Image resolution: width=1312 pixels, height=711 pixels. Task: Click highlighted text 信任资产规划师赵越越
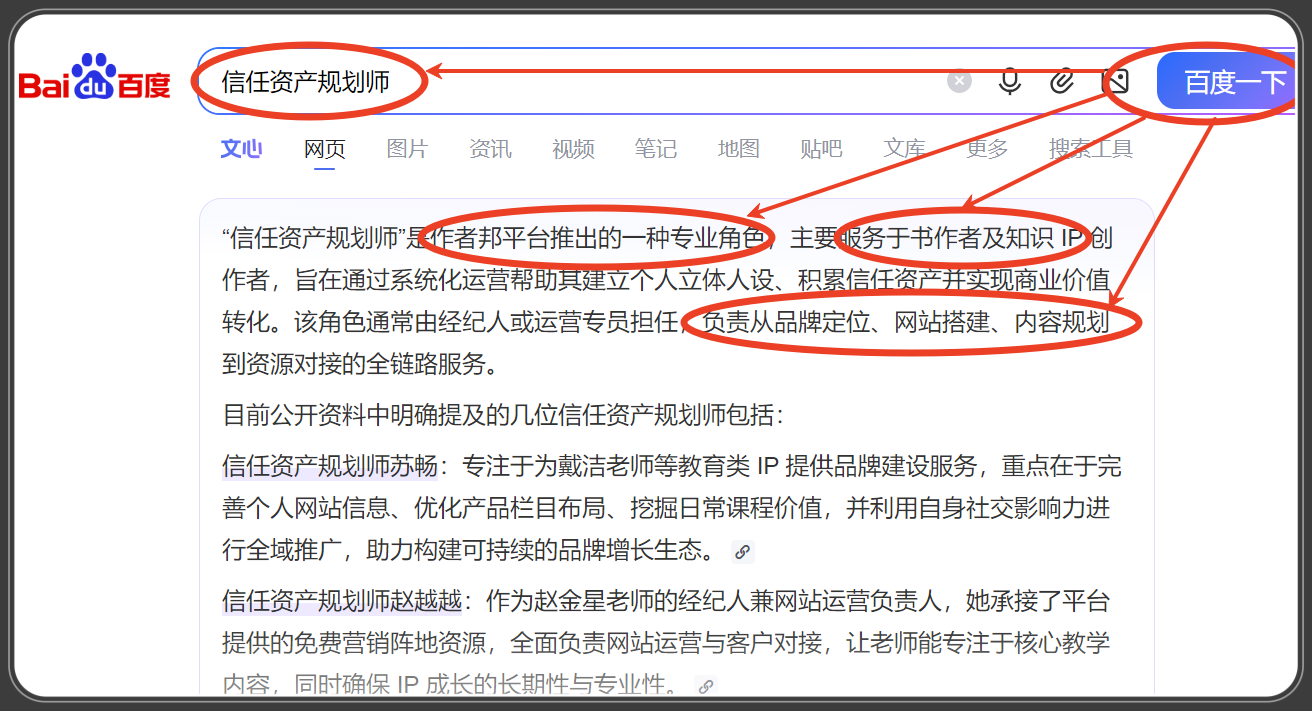coord(342,601)
